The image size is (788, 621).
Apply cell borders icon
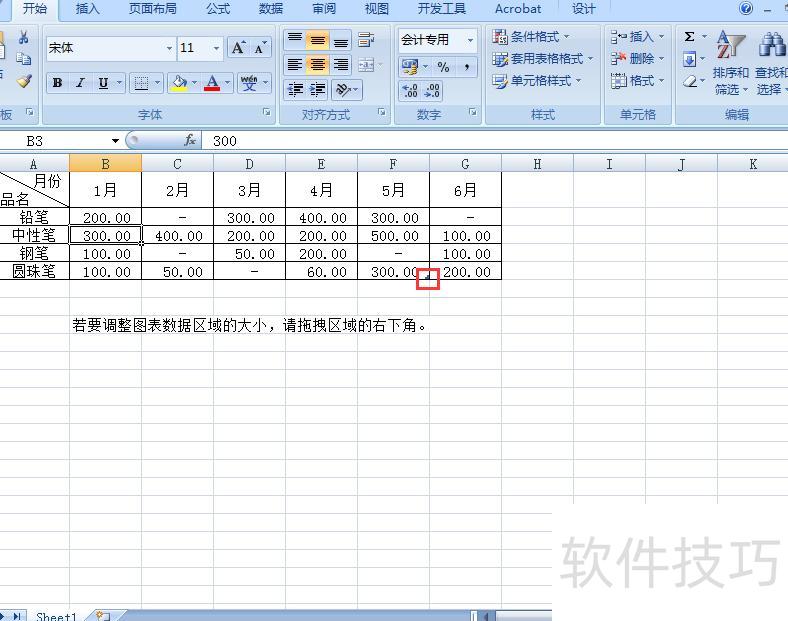(x=141, y=83)
